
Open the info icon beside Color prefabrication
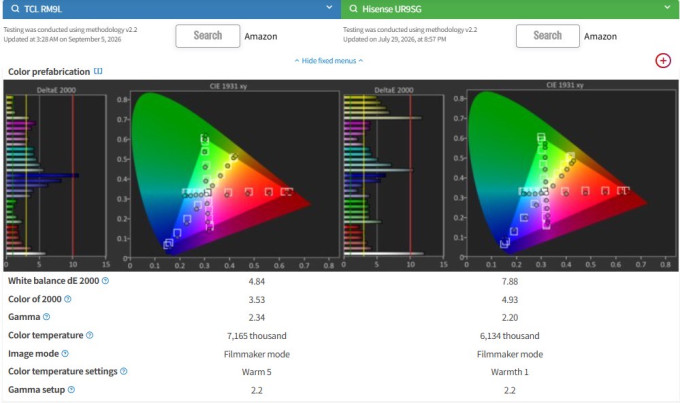tap(98, 71)
